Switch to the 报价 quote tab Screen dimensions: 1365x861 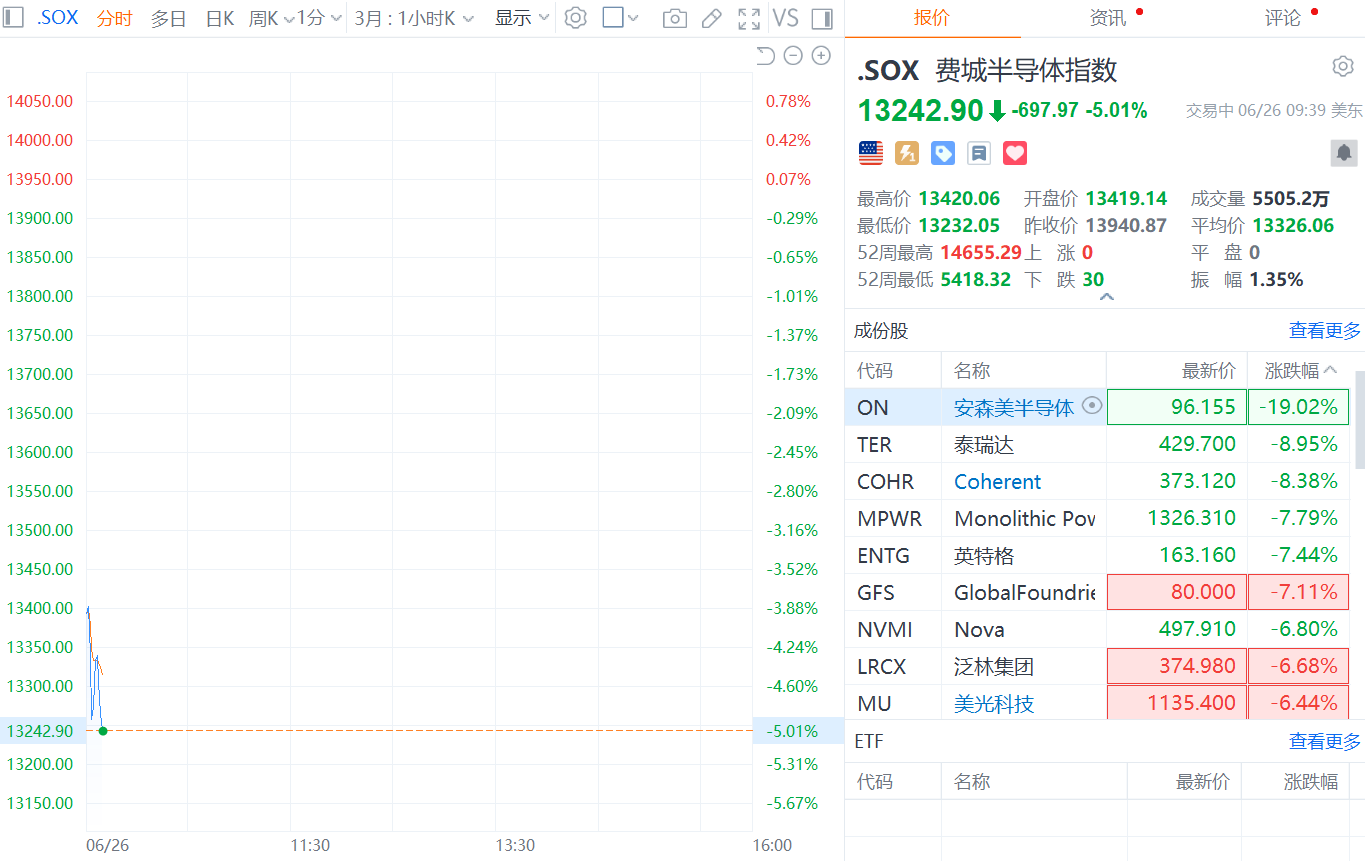[x=931, y=18]
